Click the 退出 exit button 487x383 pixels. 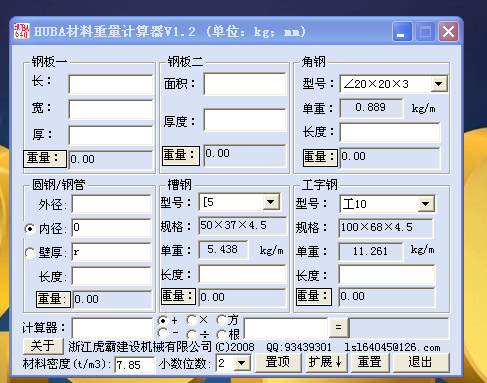421,362
